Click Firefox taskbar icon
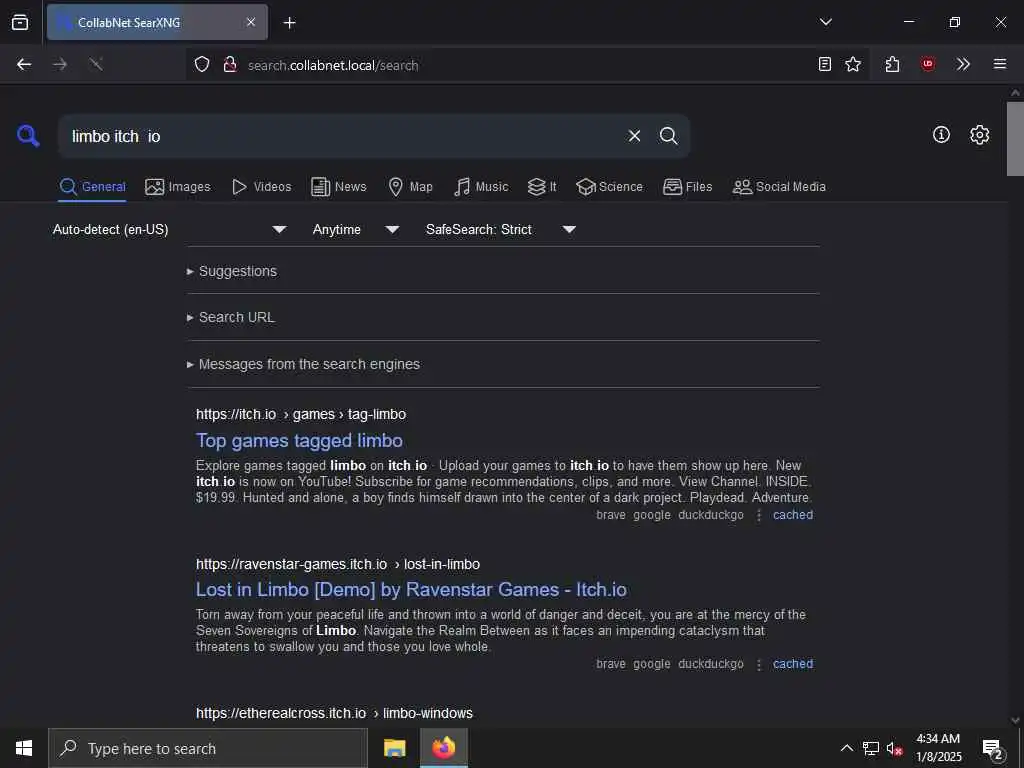Image resolution: width=1024 pixels, height=768 pixels. [x=443, y=748]
